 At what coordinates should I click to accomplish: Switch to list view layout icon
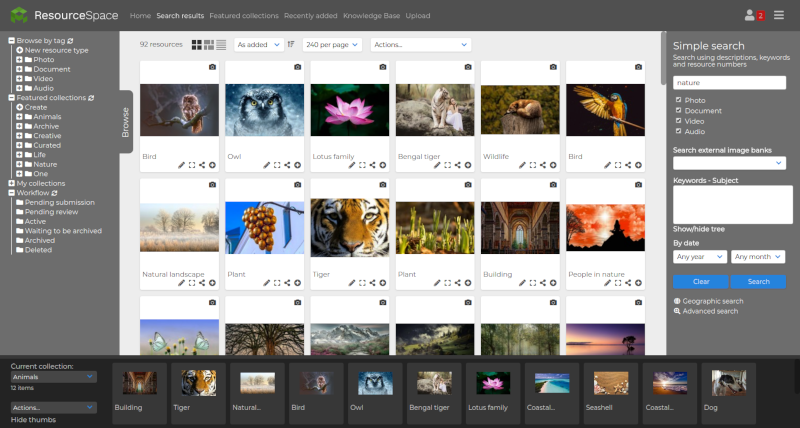click(x=221, y=45)
